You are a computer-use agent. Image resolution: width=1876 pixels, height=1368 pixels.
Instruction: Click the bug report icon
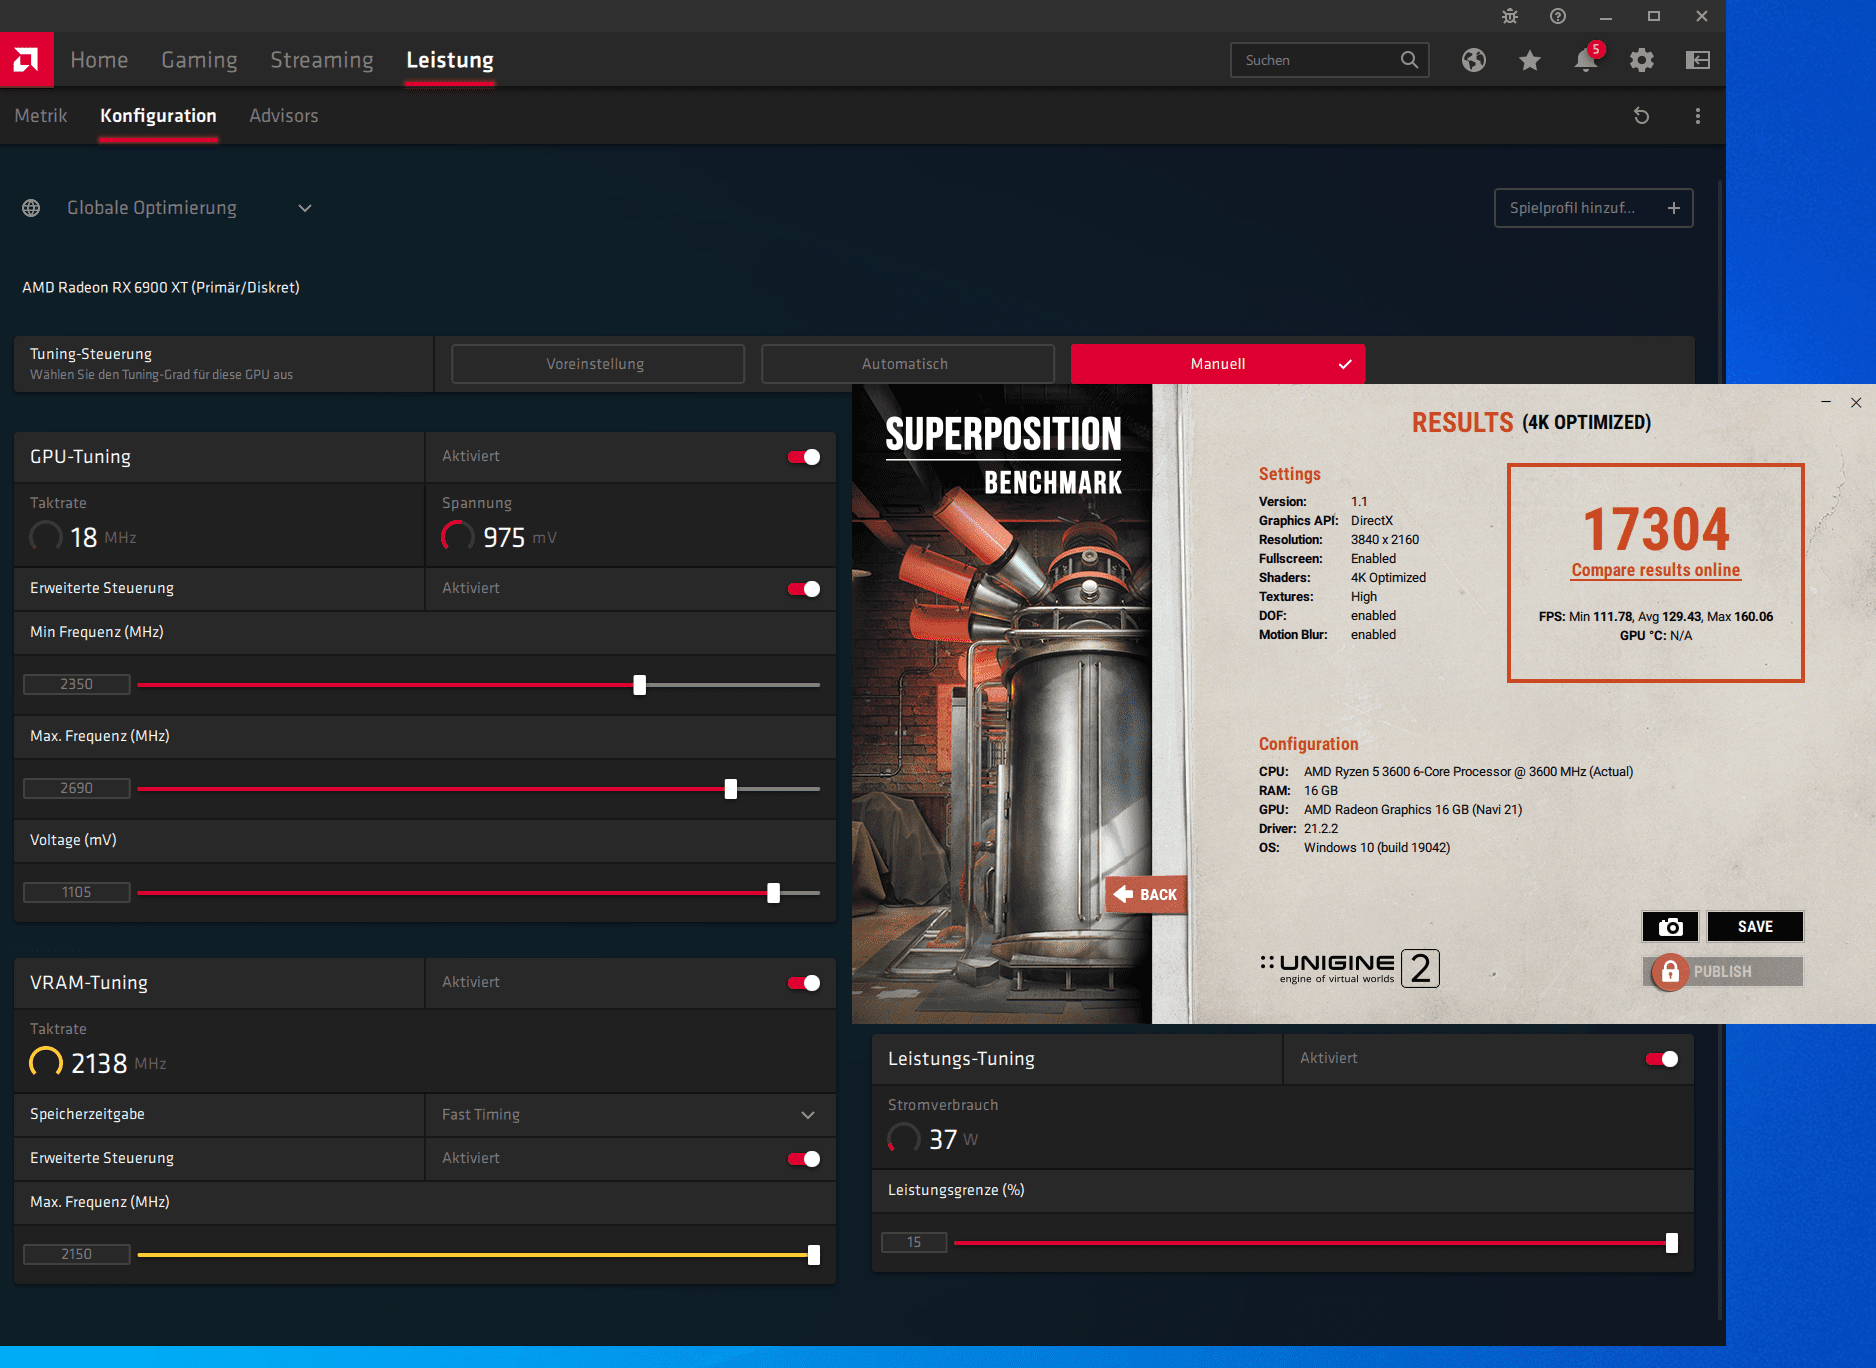pos(1509,16)
